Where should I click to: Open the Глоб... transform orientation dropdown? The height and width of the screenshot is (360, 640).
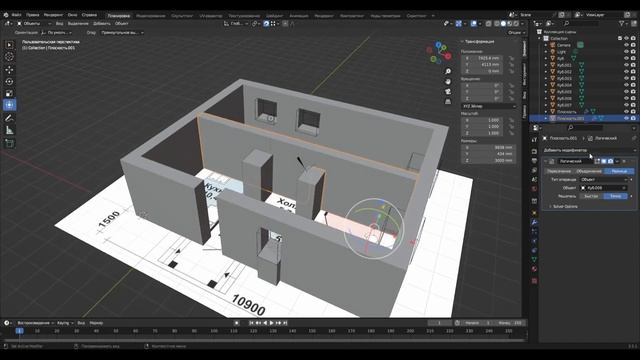[x=236, y=24]
